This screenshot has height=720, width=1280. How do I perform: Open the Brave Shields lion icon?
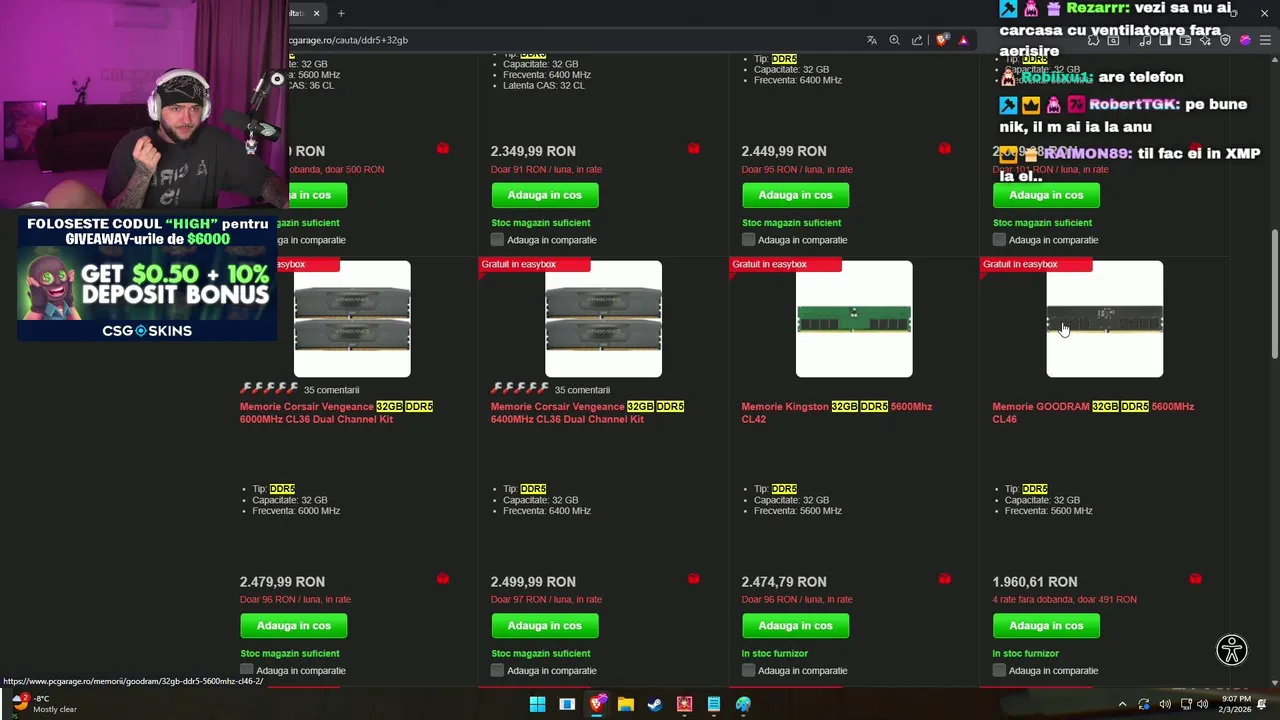pyautogui.click(x=942, y=40)
